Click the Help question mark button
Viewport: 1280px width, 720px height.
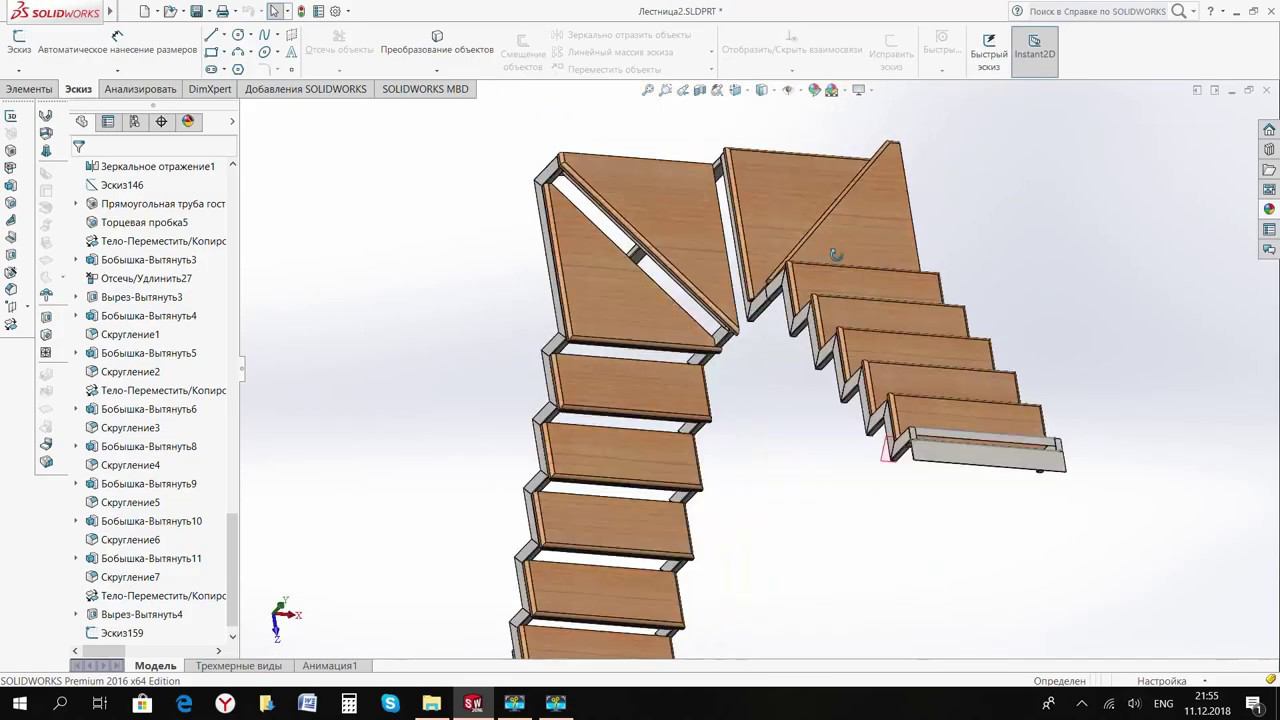point(1212,12)
